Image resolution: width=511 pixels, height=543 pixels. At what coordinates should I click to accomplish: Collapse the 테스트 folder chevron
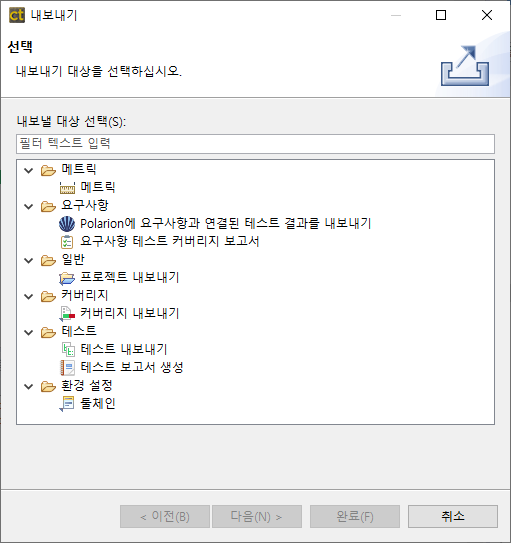(29, 332)
